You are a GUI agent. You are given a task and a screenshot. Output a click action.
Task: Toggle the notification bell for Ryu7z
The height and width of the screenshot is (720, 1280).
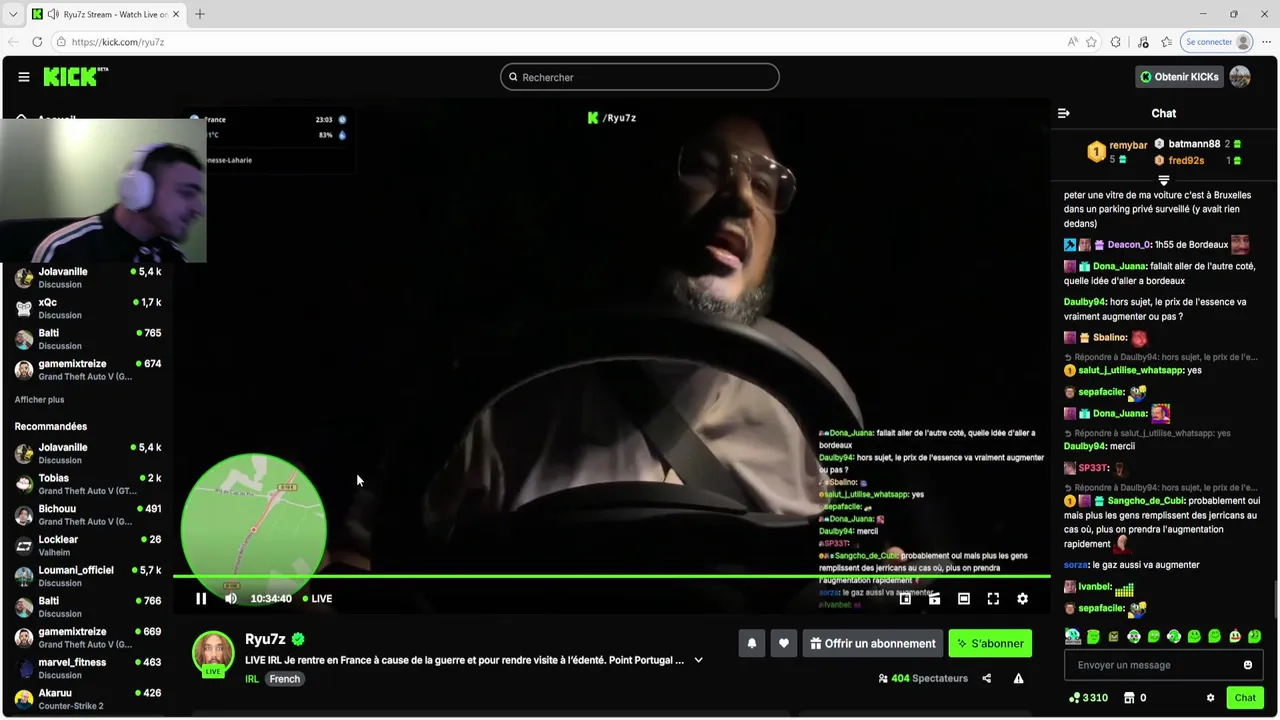click(752, 644)
